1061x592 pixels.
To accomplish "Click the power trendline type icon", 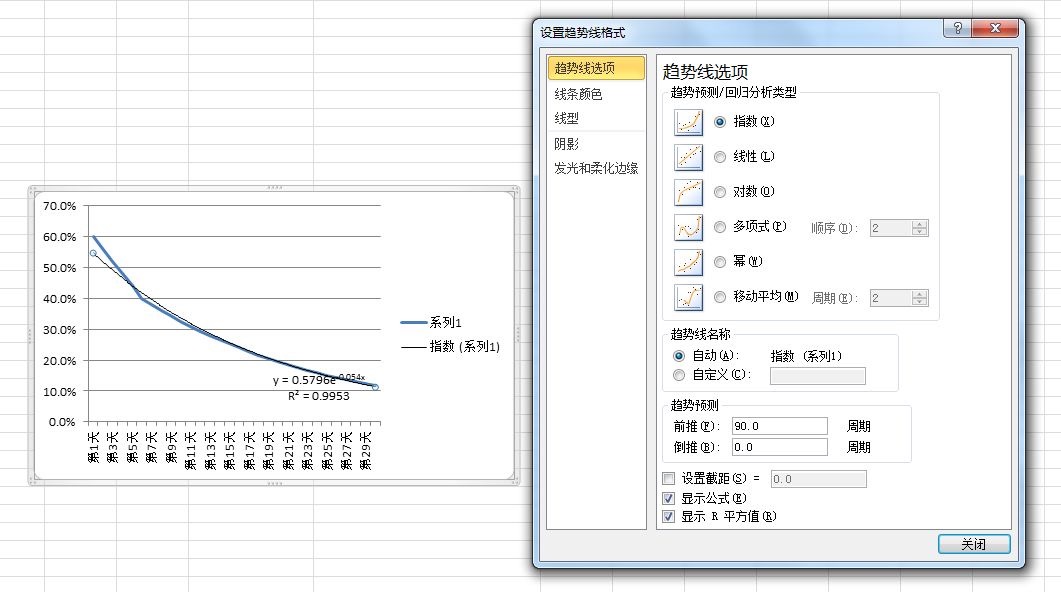I will click(689, 262).
